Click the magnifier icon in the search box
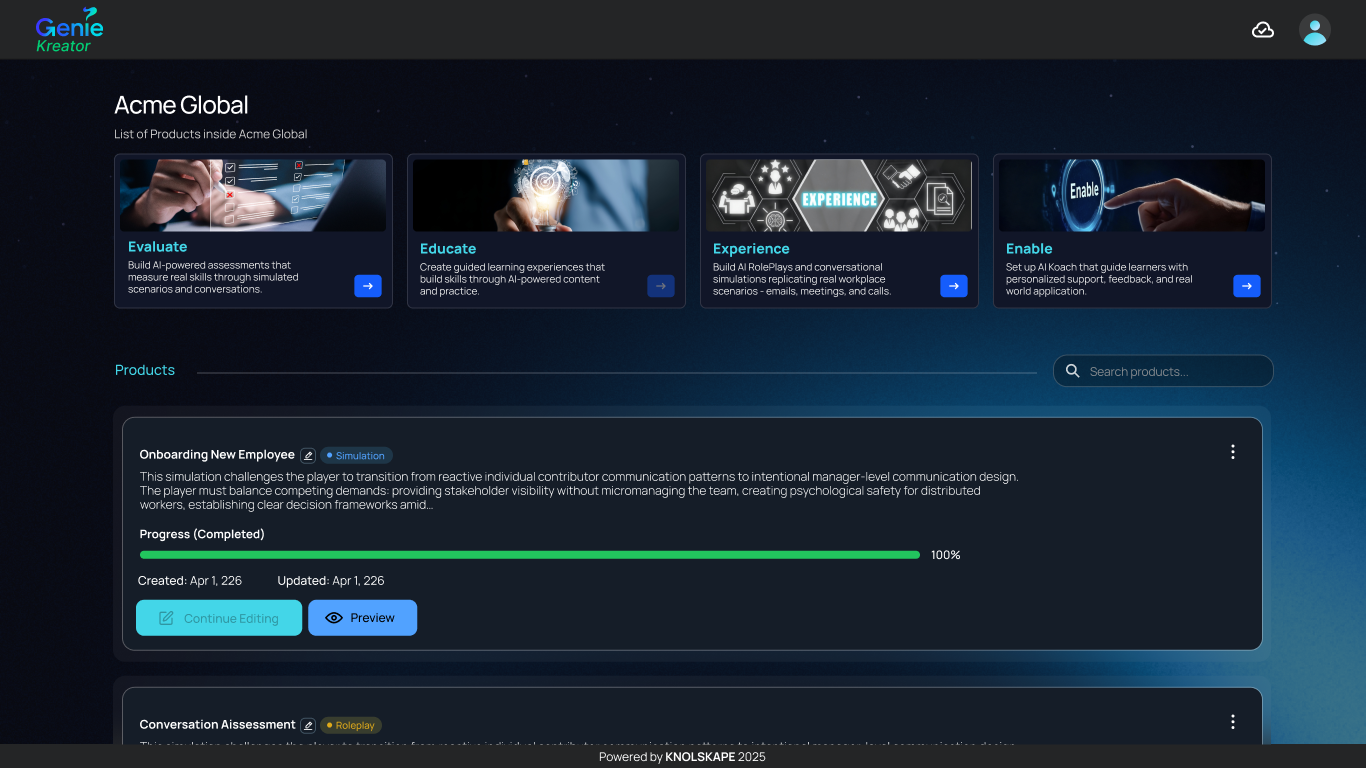This screenshot has width=1366, height=768. pos(1073,371)
